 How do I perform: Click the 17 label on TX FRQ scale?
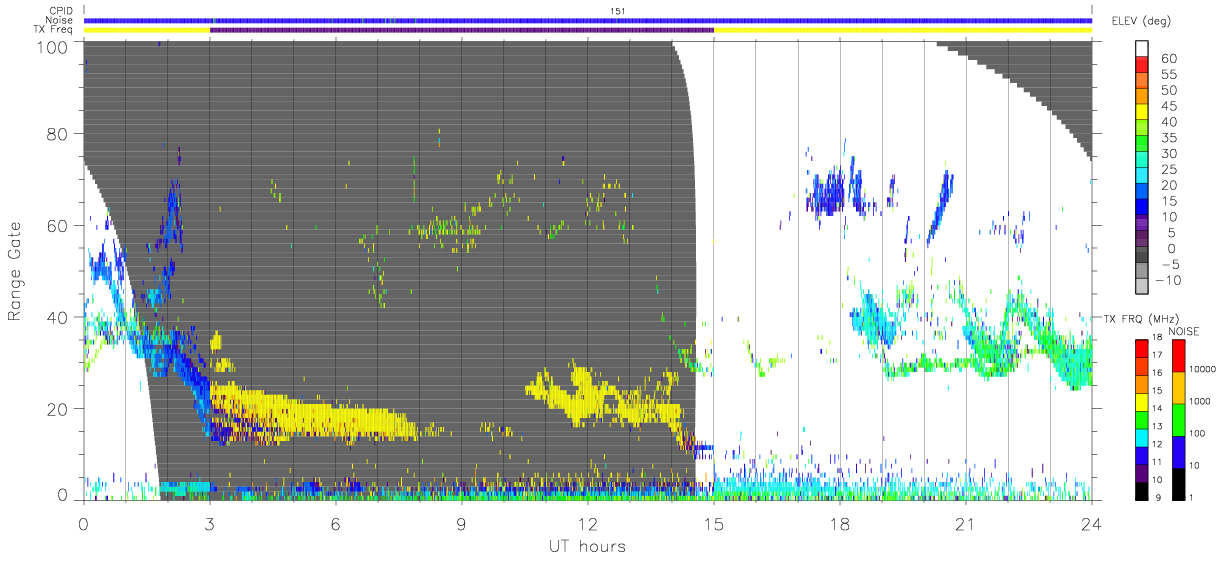(1158, 355)
